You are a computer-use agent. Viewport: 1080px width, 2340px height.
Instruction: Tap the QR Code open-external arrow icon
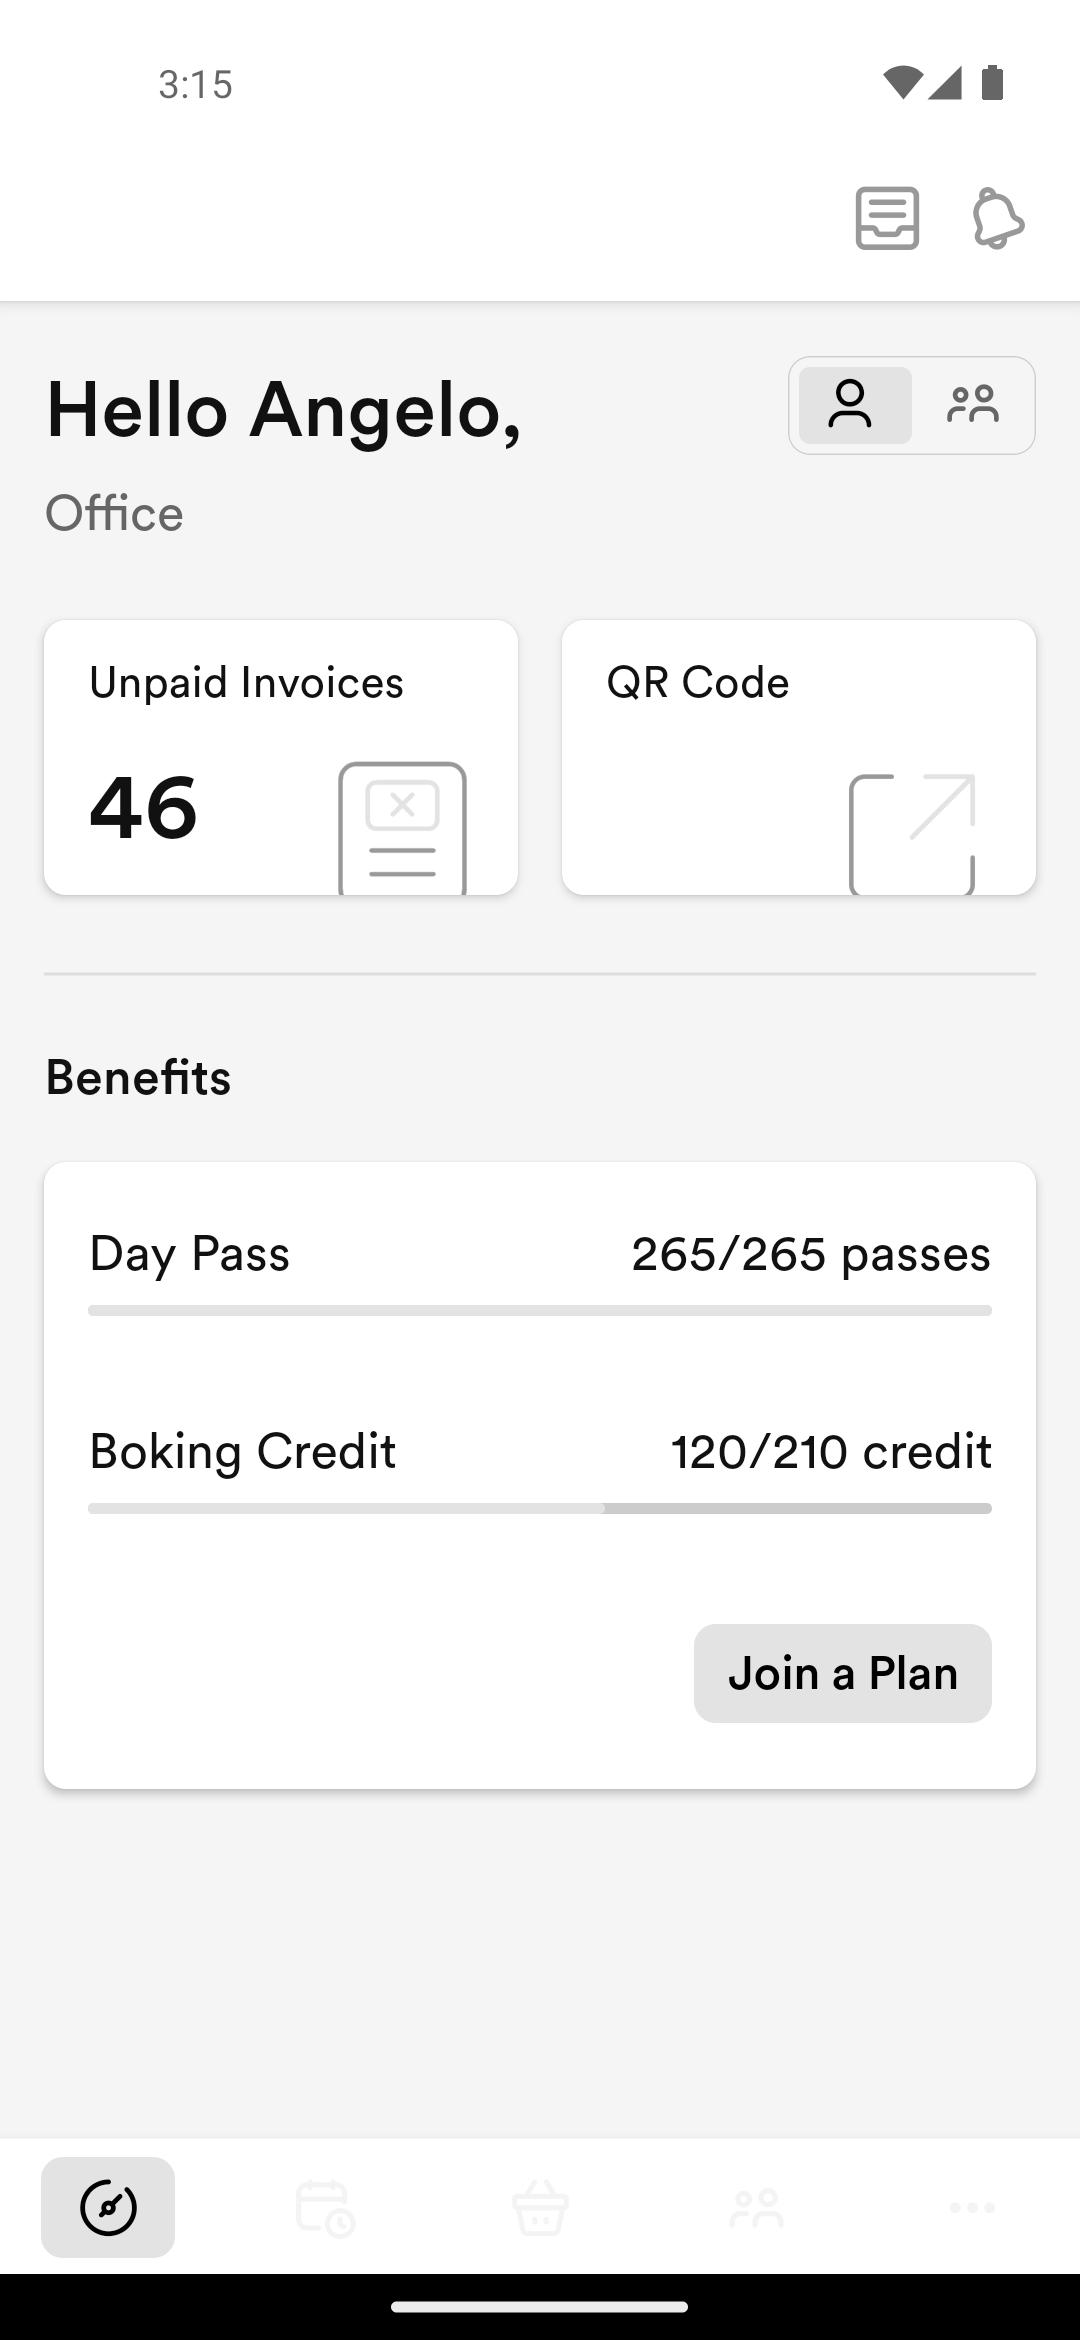[912, 834]
